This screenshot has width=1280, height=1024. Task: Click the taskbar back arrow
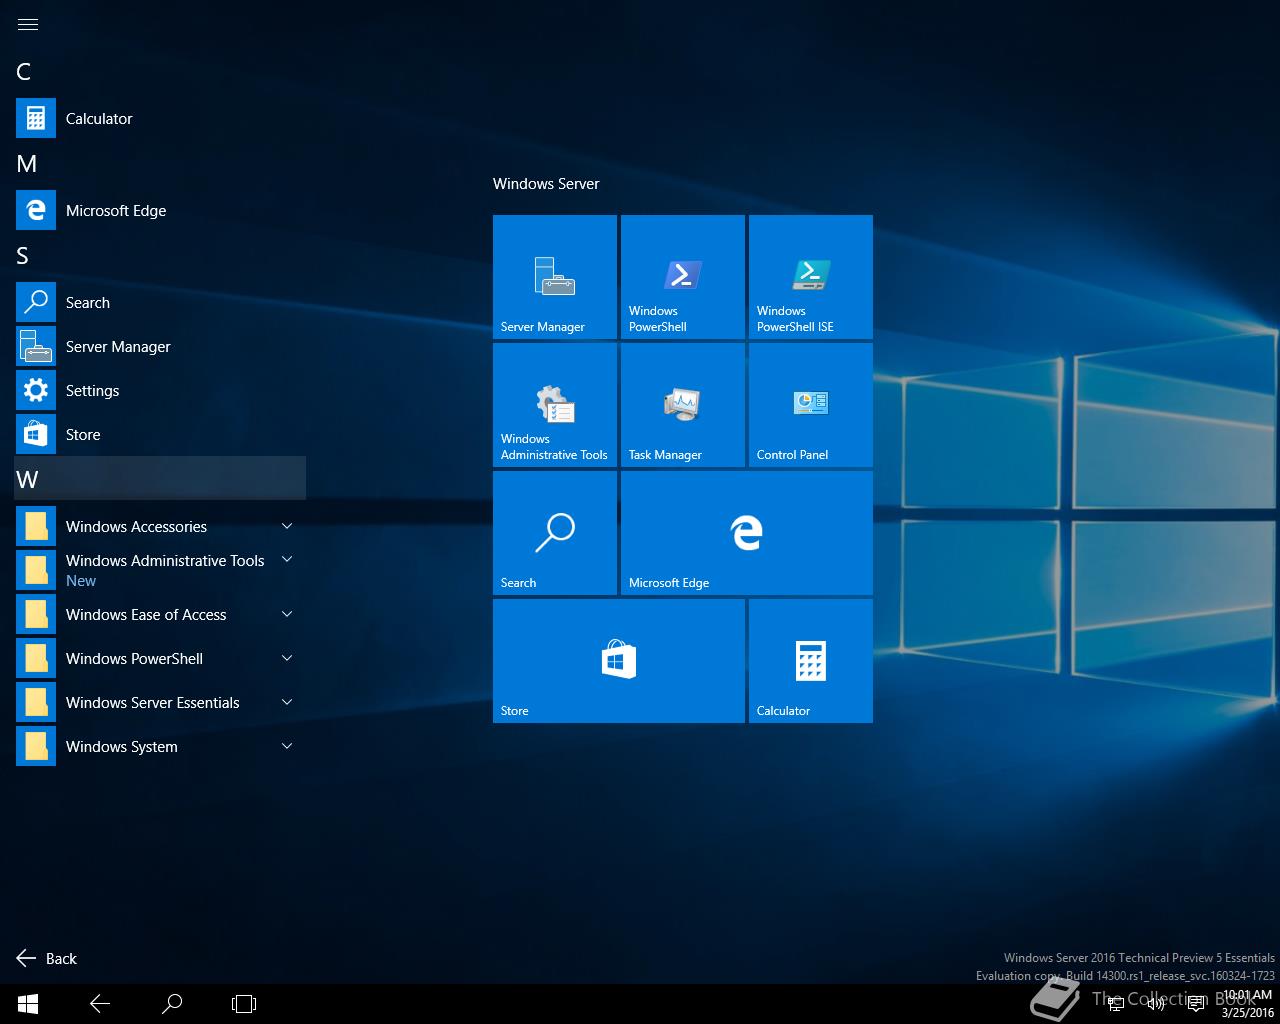(100, 1003)
